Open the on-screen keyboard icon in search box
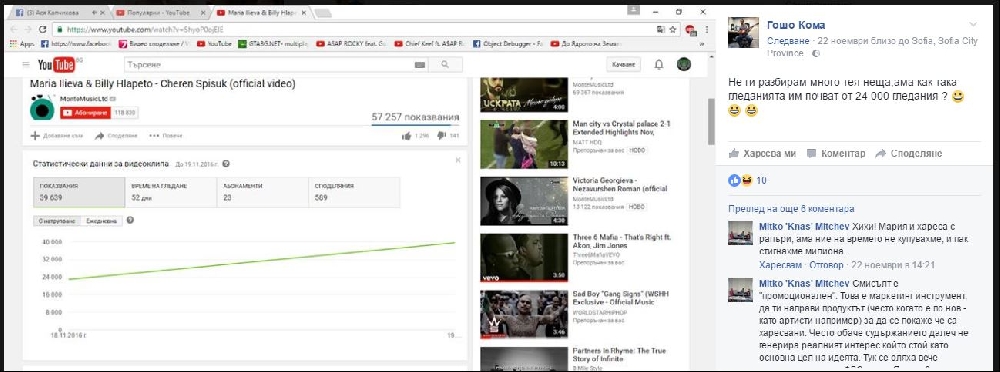Viewport: 1000px width, 372px height. pyautogui.click(x=420, y=65)
